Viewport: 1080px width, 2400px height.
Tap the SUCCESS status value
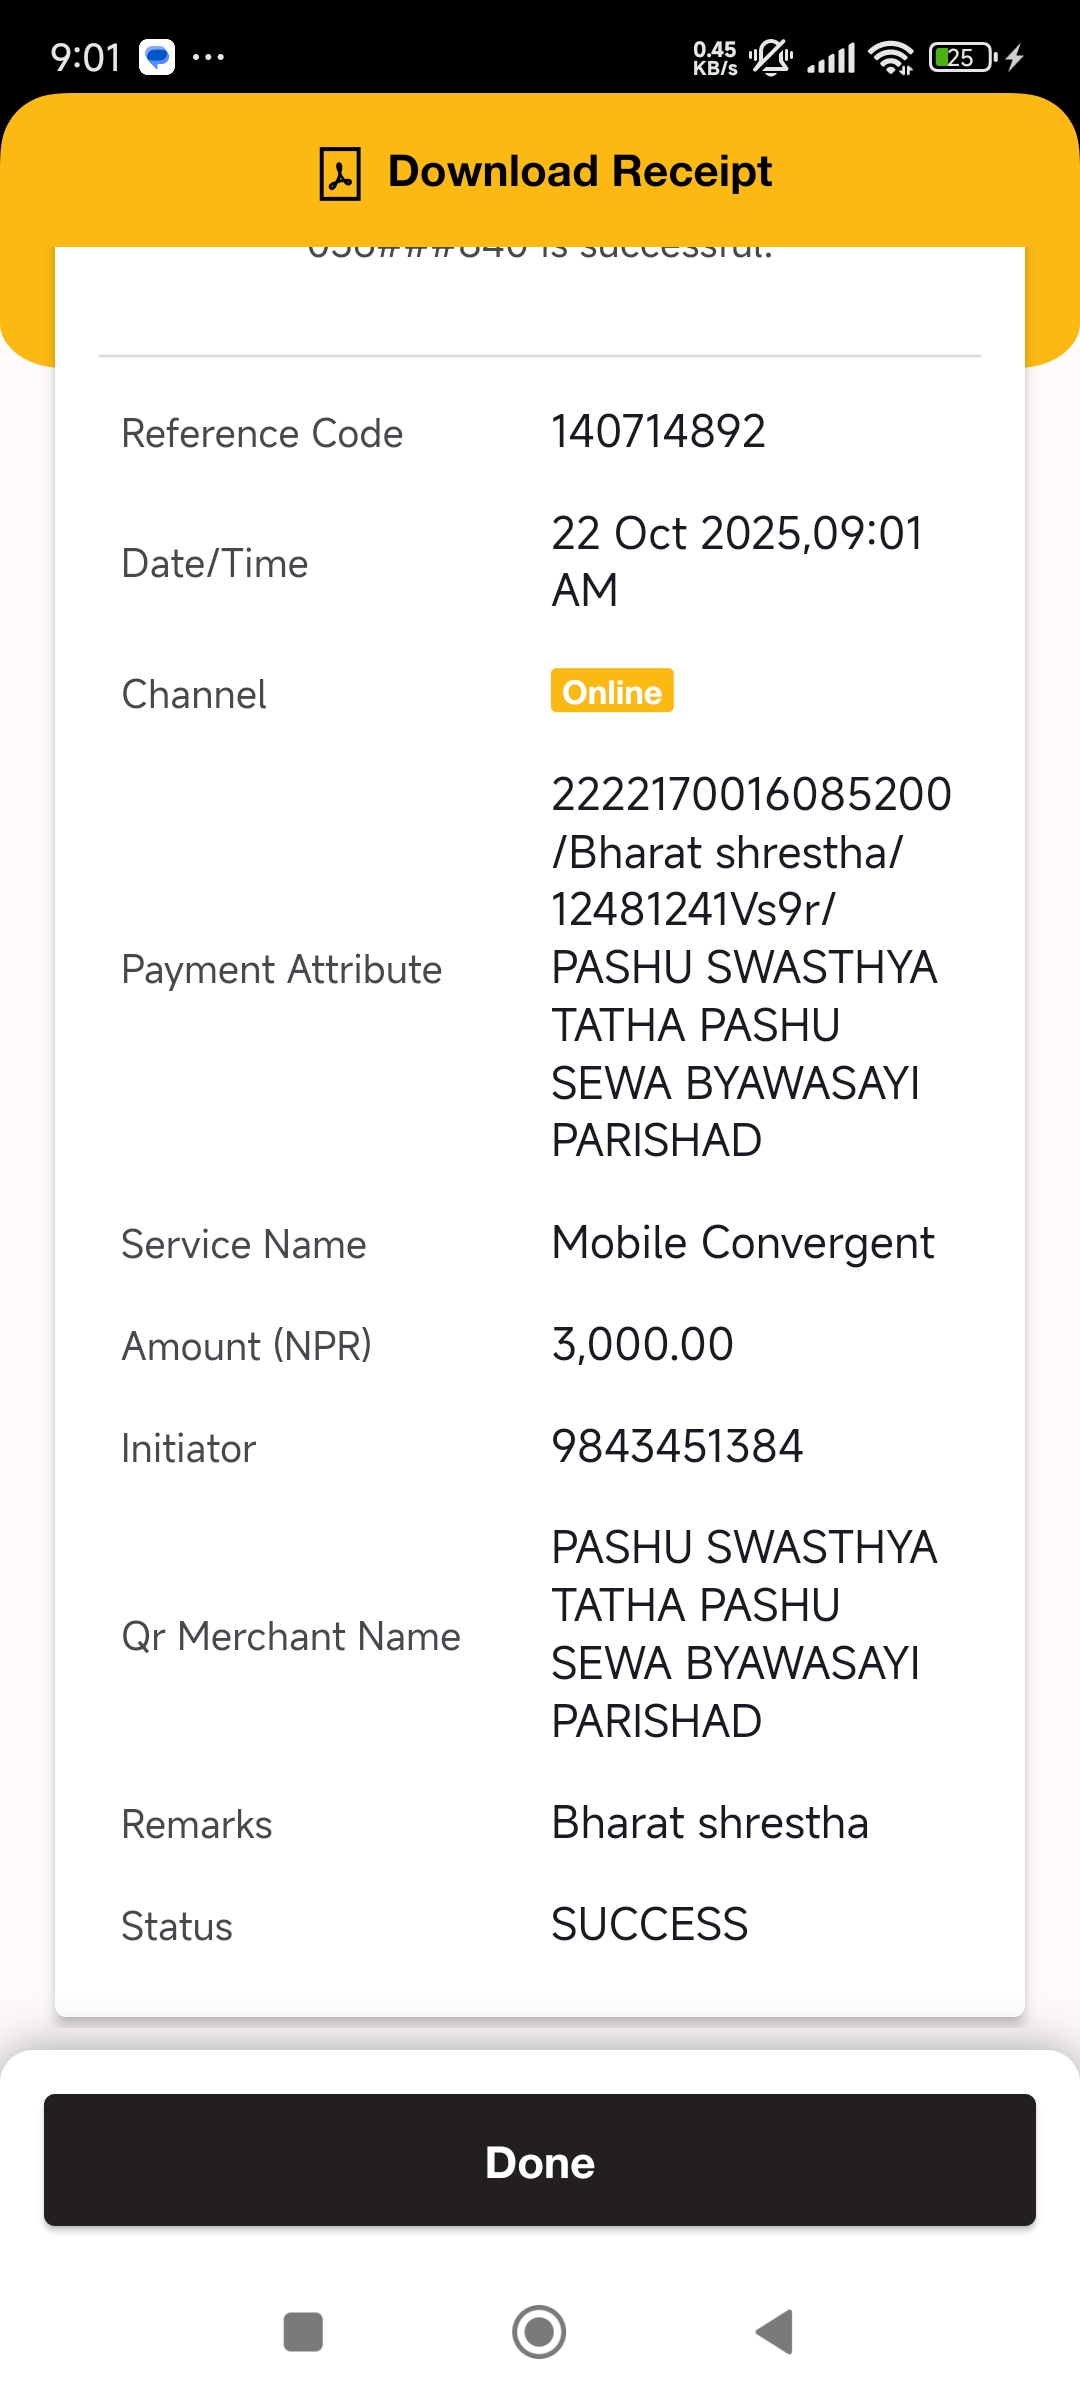(x=650, y=1924)
